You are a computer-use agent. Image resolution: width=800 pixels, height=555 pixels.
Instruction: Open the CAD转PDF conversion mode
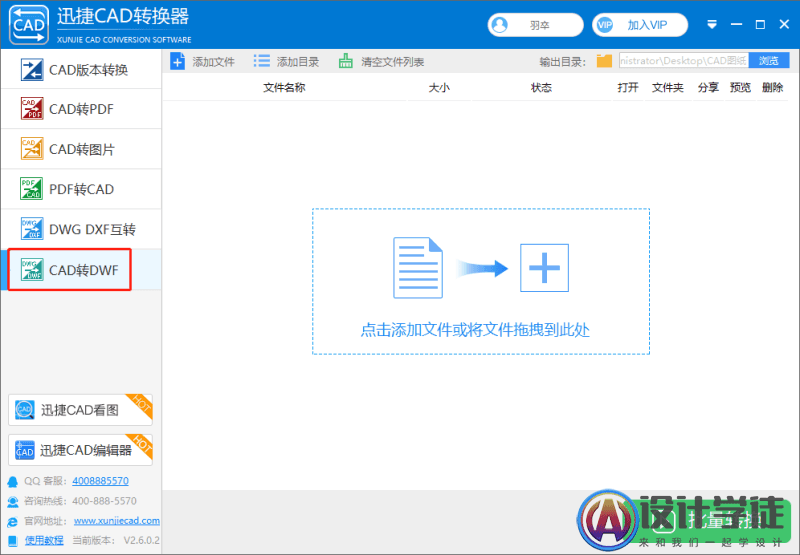click(x=81, y=109)
